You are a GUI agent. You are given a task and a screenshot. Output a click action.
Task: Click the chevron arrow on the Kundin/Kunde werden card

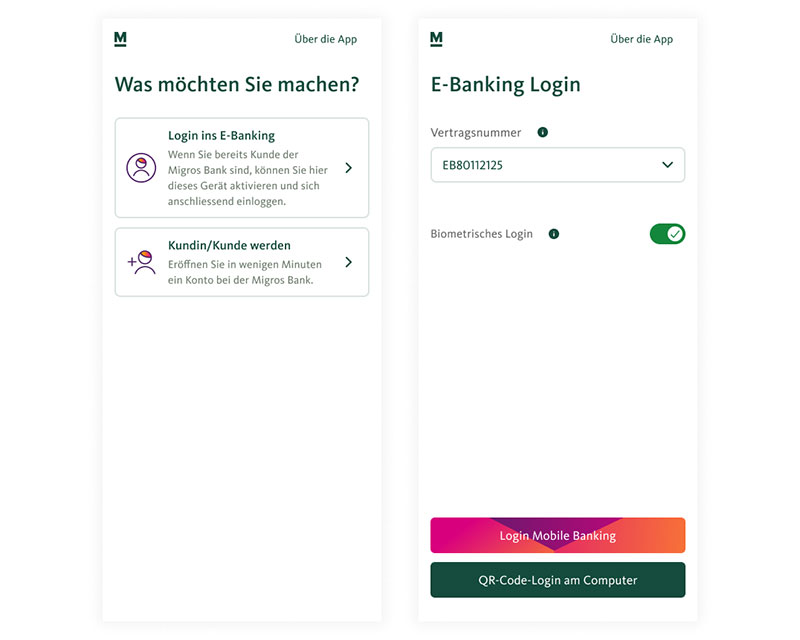click(348, 262)
